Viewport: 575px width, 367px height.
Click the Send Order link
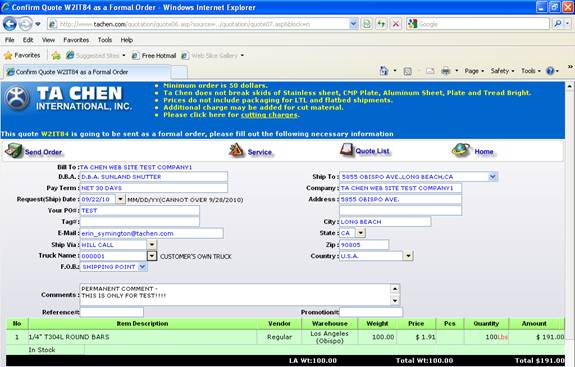pos(43,152)
